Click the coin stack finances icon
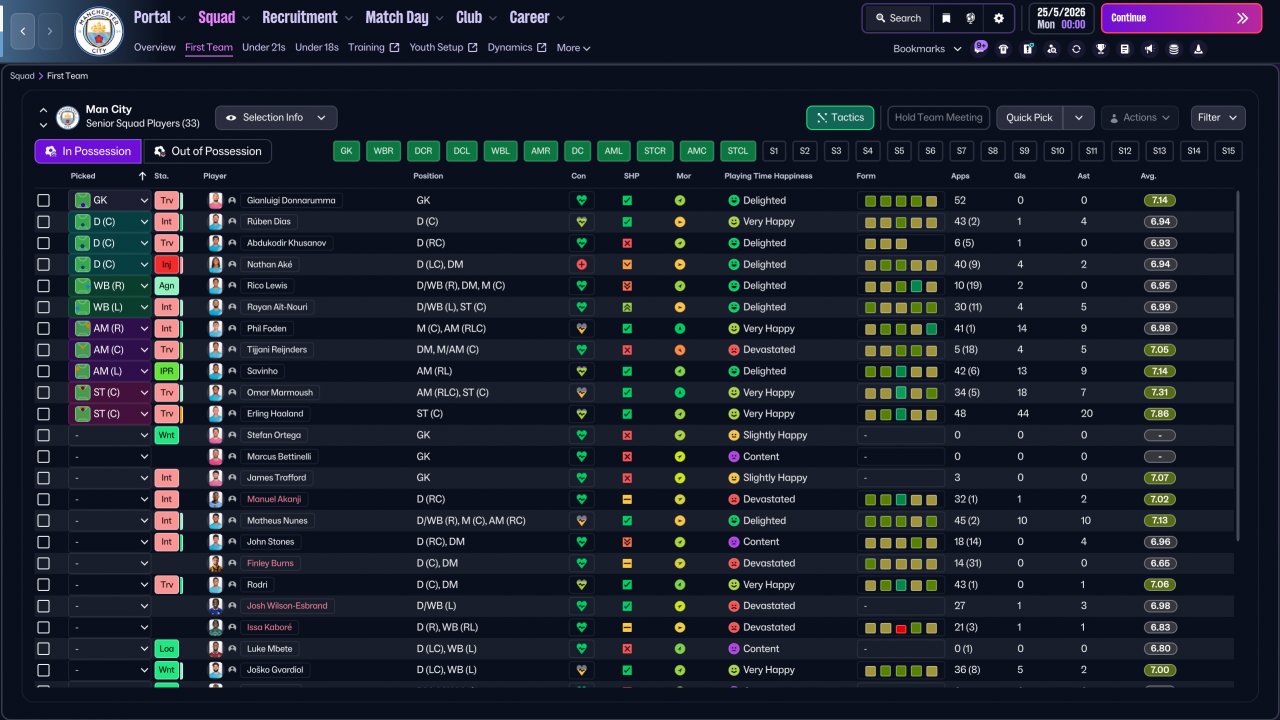Image resolution: width=1280 pixels, height=720 pixels. 1173,49
